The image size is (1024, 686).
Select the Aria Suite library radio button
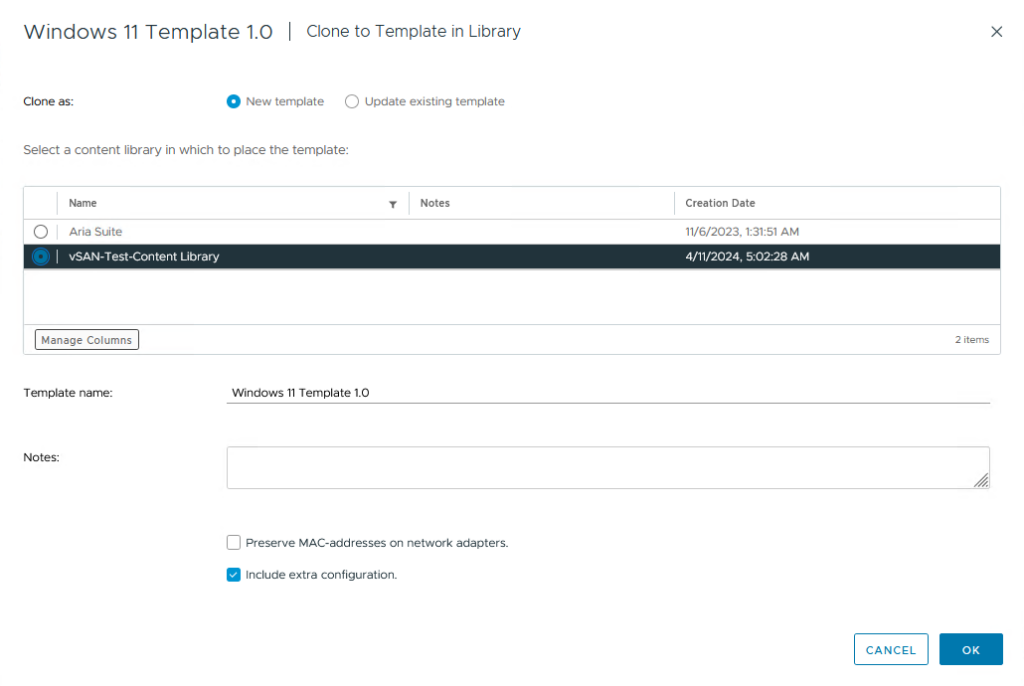point(41,232)
